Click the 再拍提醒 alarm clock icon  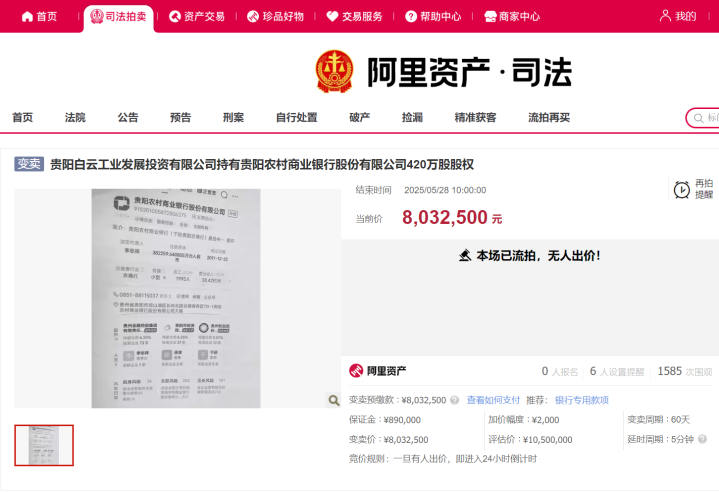coord(682,190)
